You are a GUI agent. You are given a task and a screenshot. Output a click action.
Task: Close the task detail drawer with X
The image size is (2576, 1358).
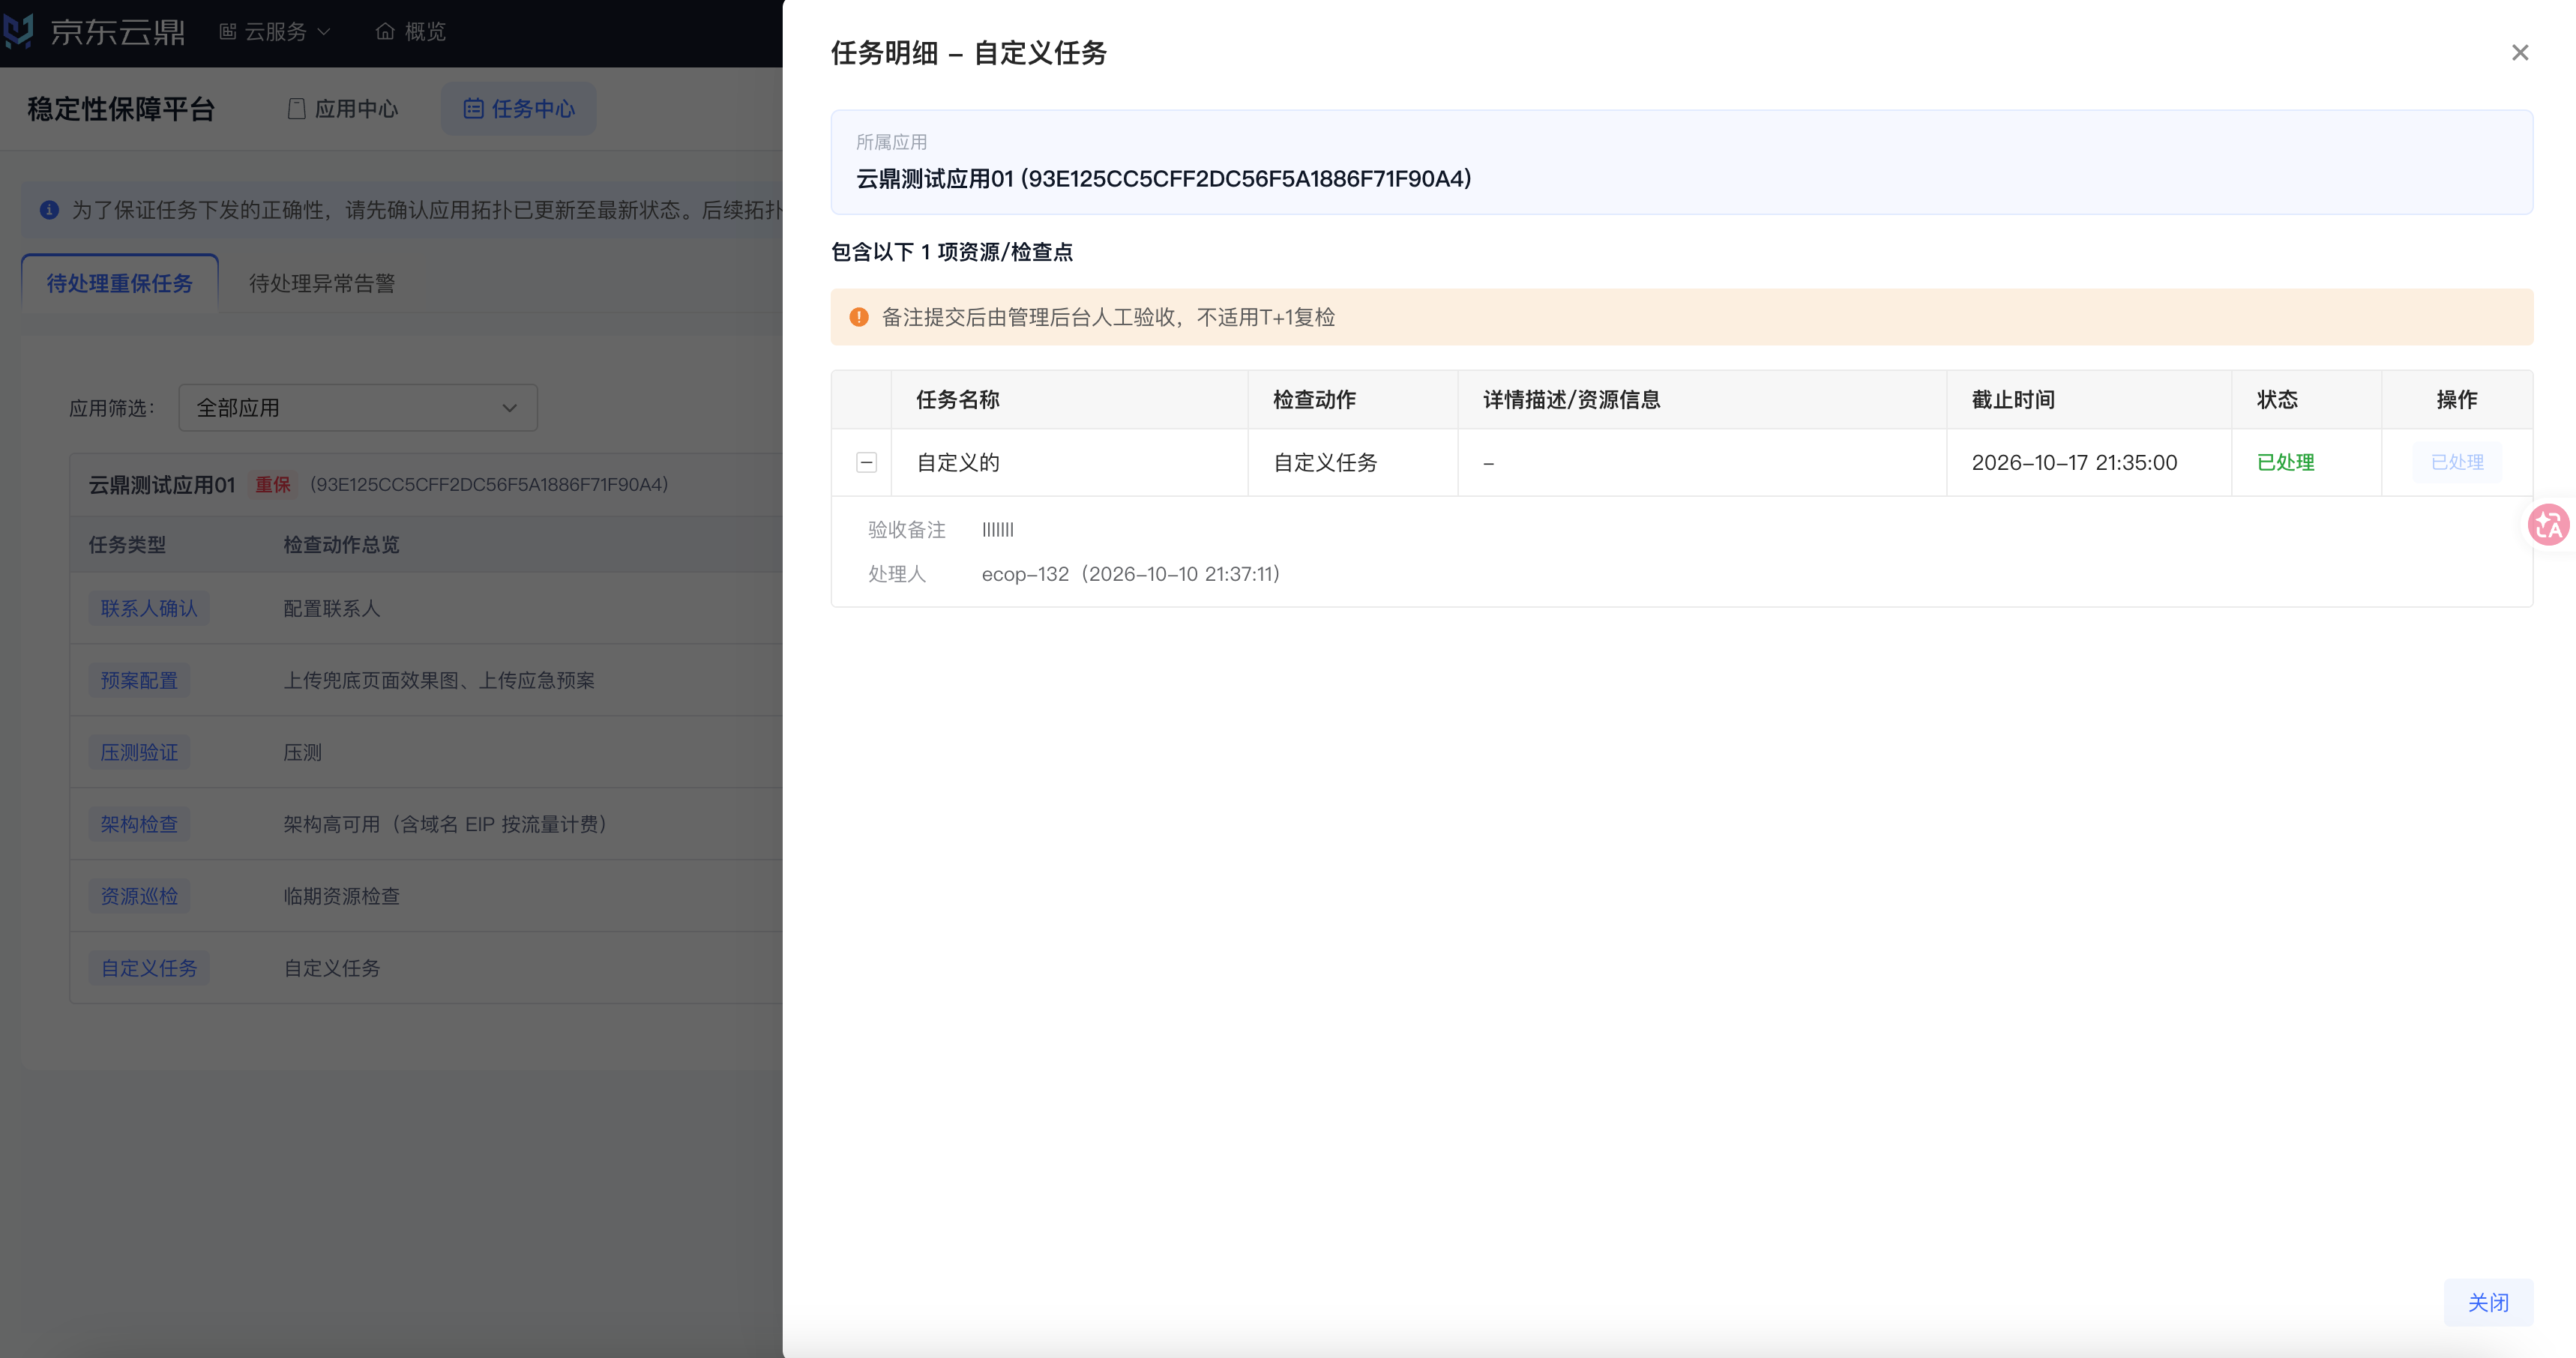pyautogui.click(x=2519, y=53)
